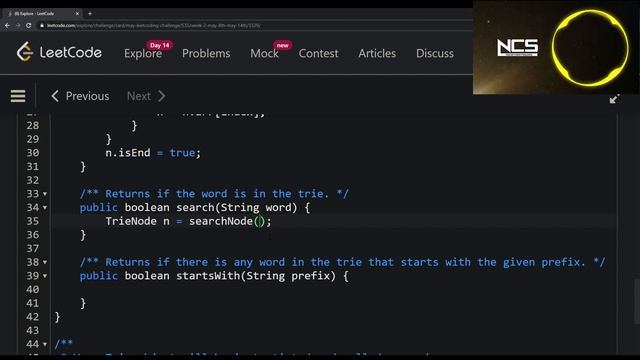Select the LeetCode browser tab
640x360 pixels.
[x=41, y=13]
